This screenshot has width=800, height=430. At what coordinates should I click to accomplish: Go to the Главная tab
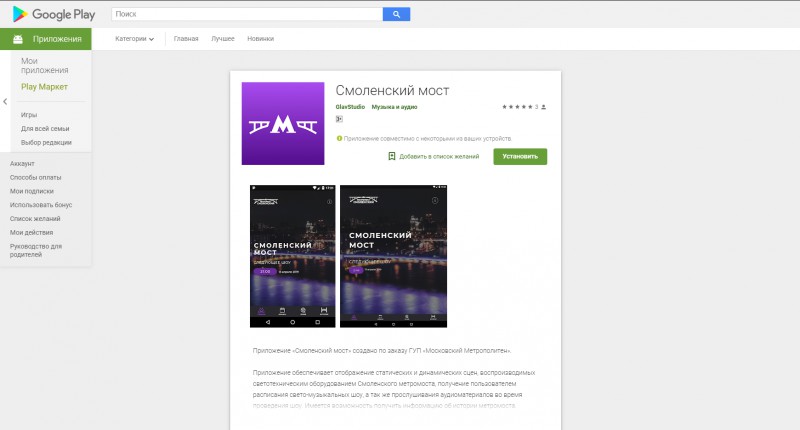186,39
